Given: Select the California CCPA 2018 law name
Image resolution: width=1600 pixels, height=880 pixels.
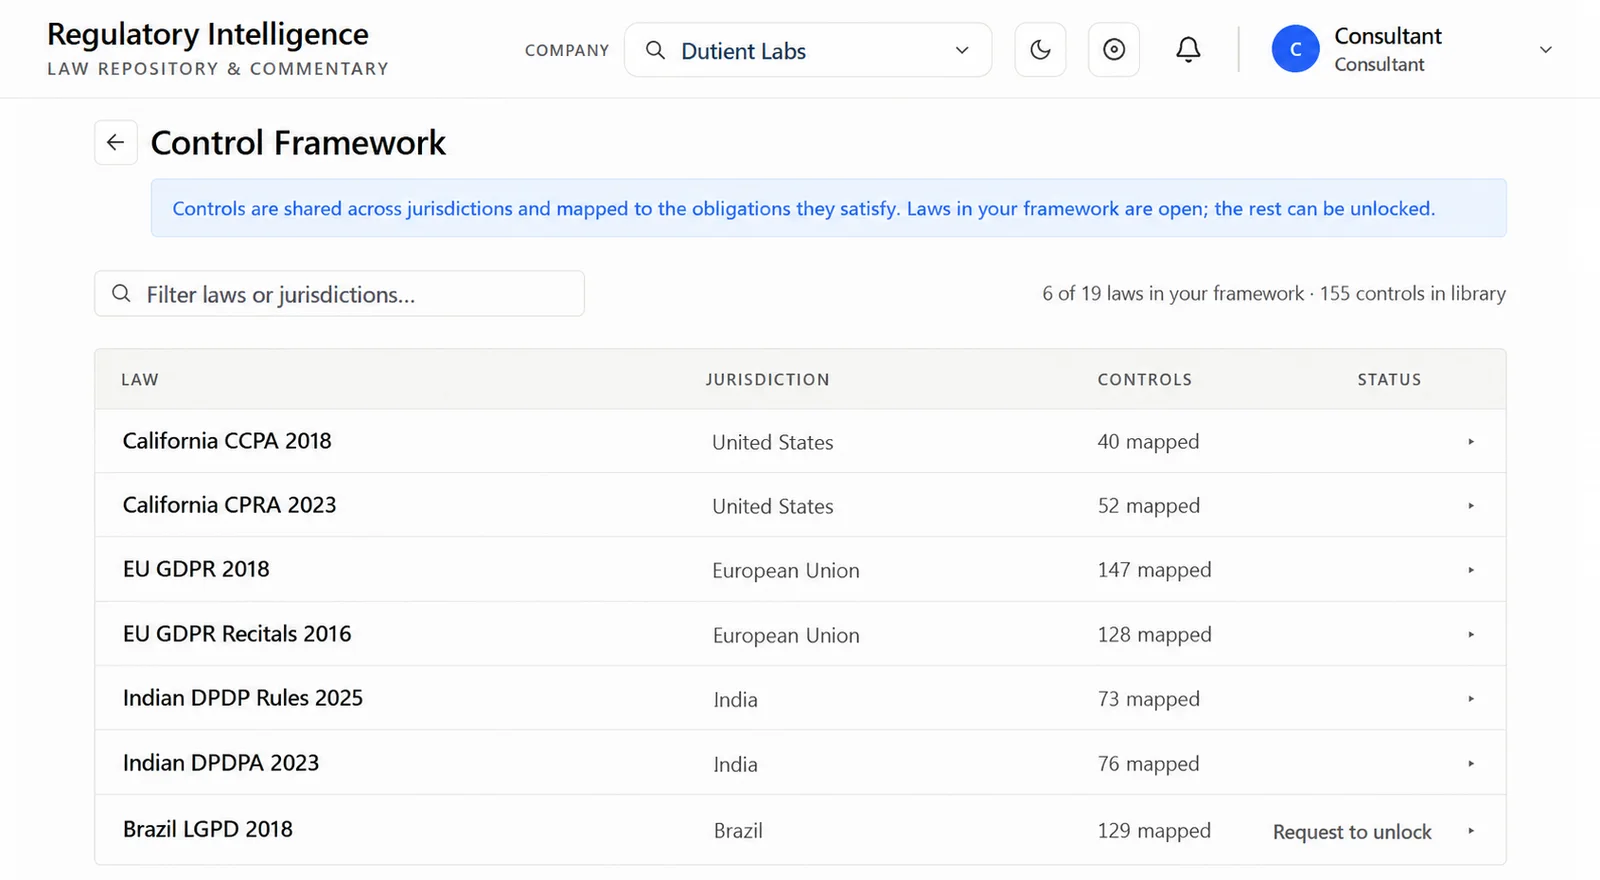Looking at the screenshot, I should pos(227,441).
